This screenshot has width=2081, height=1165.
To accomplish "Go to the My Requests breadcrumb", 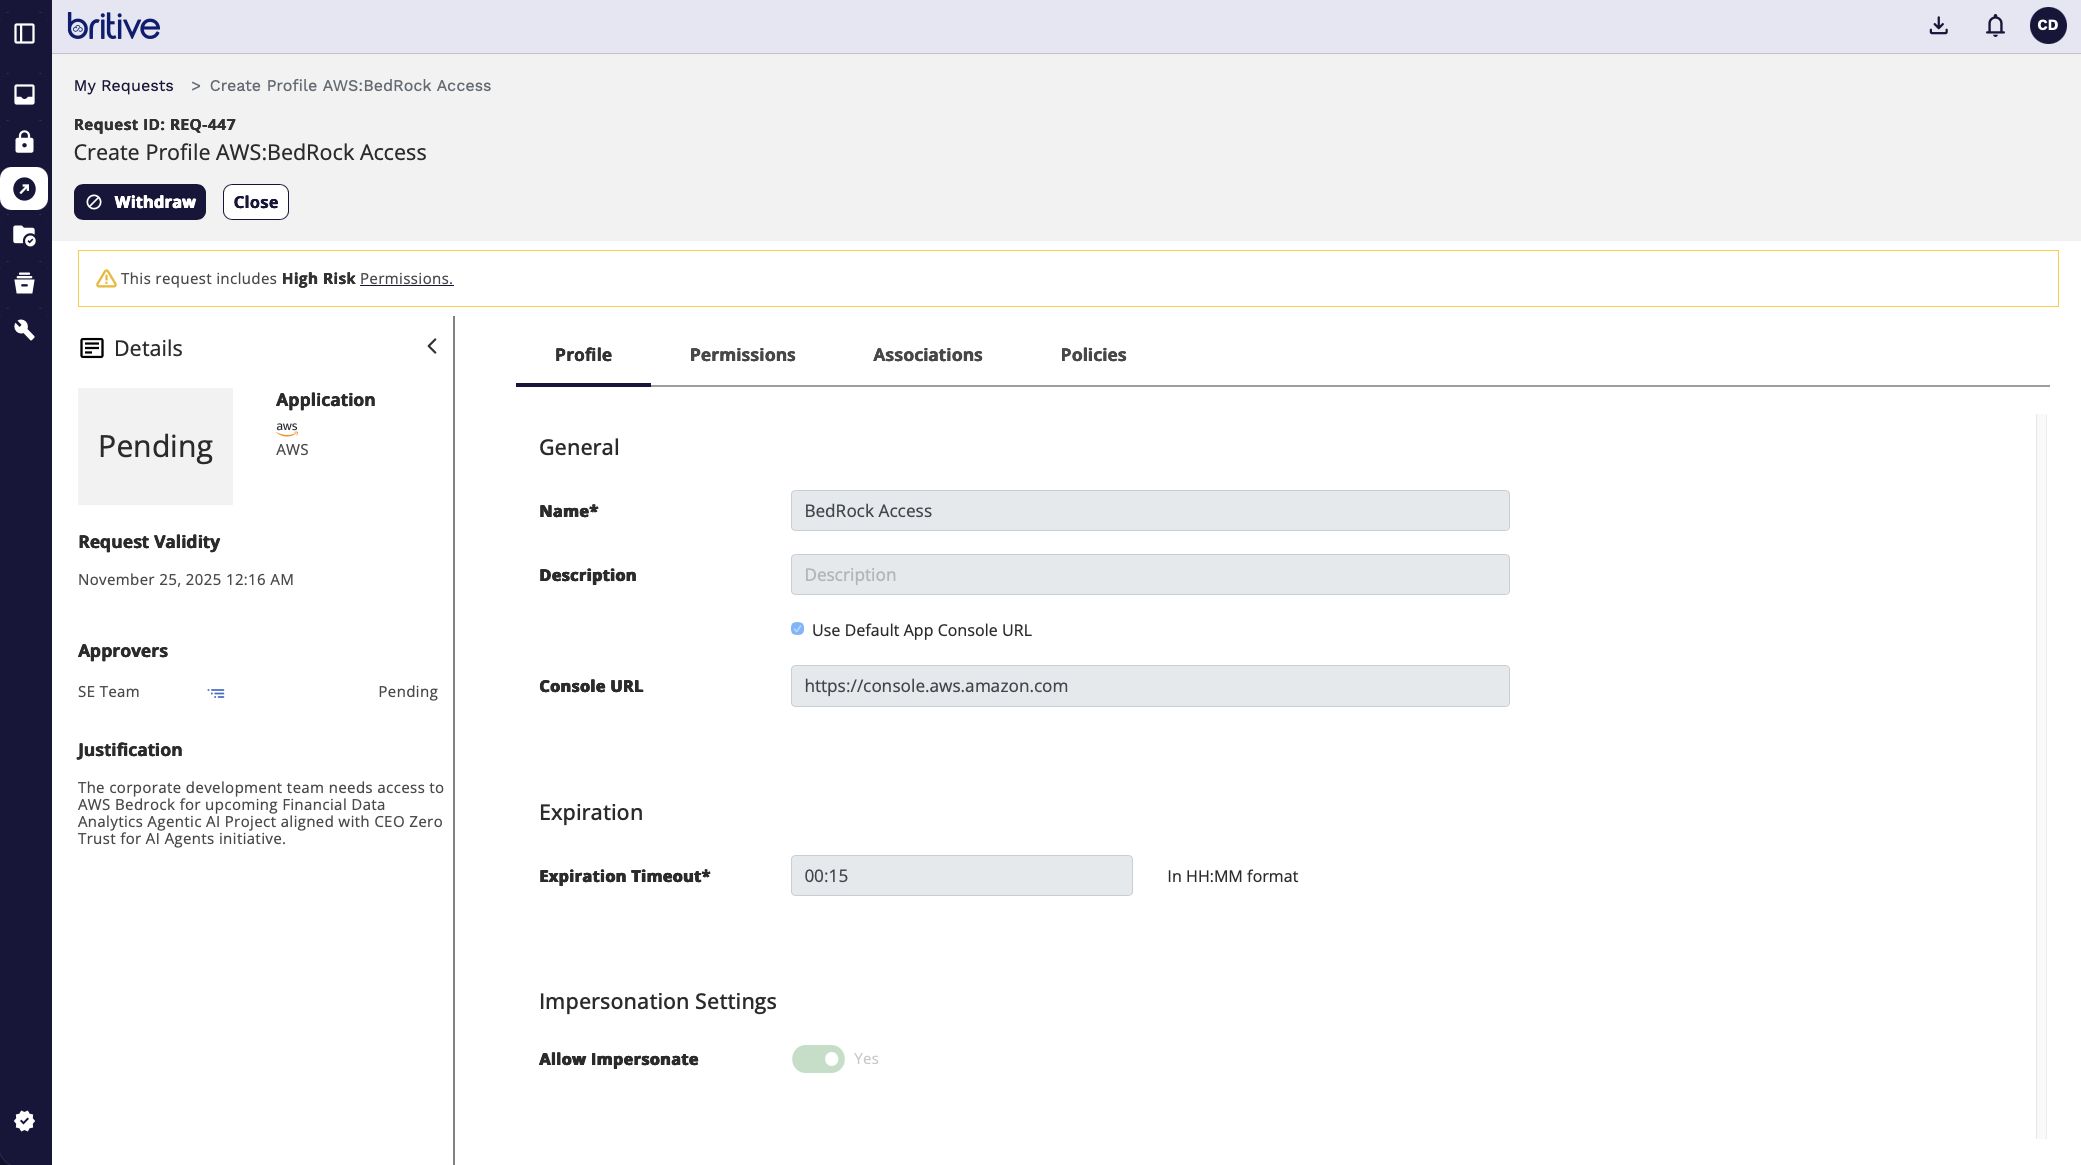I will [123, 86].
